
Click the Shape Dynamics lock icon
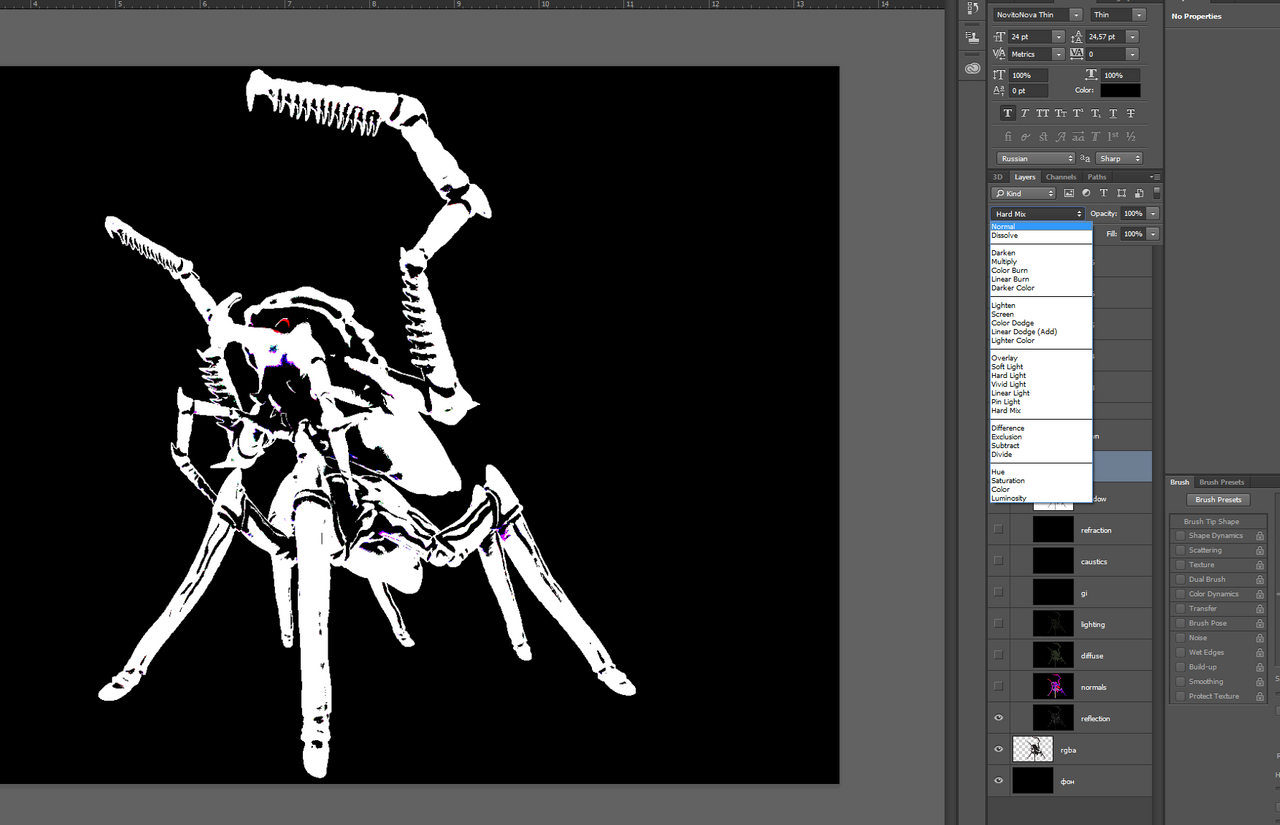click(1260, 536)
